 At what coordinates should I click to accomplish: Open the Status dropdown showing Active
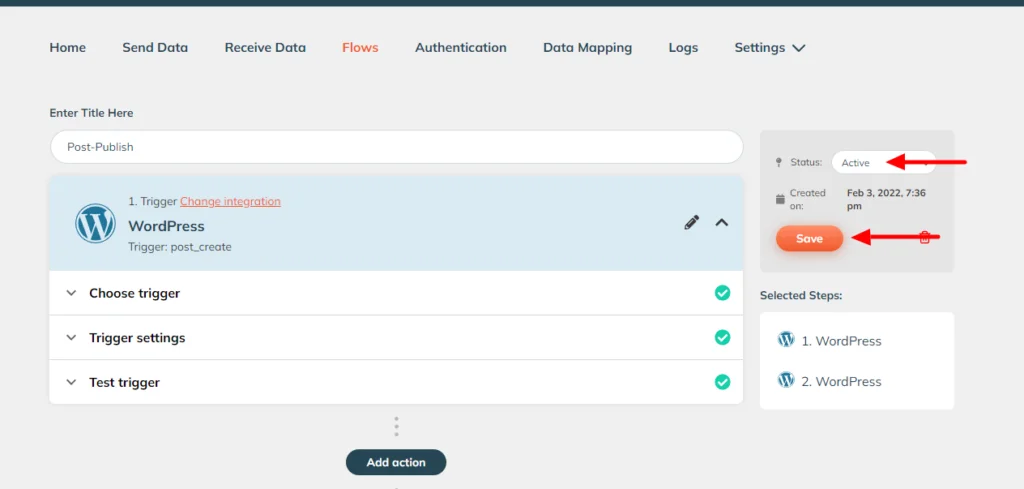884,163
